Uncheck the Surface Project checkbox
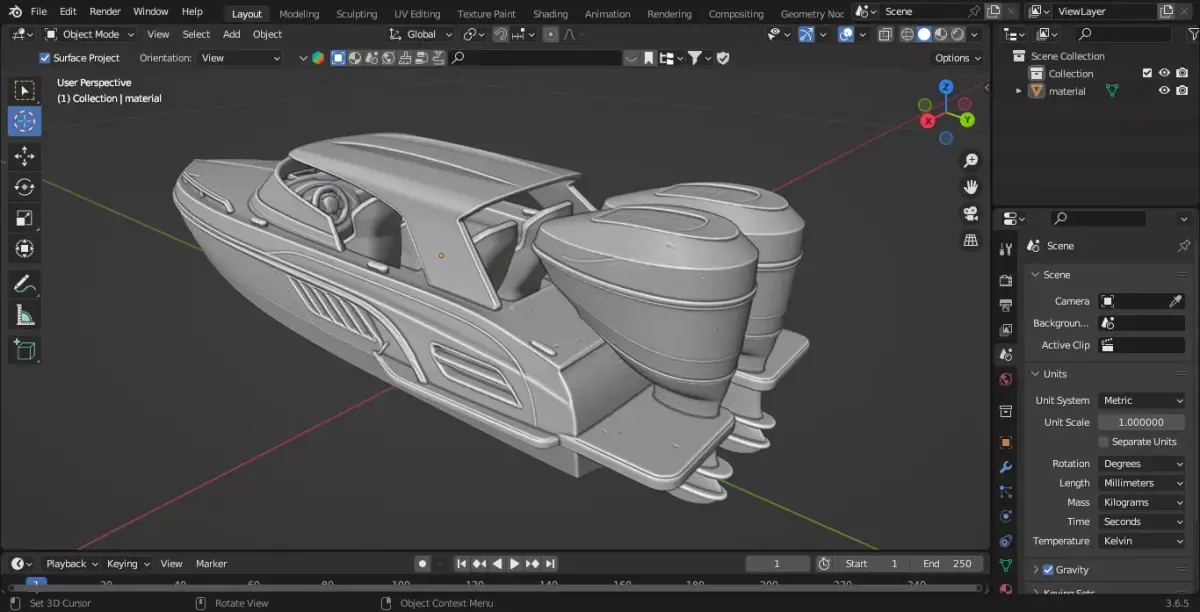1200x612 pixels. (44, 58)
